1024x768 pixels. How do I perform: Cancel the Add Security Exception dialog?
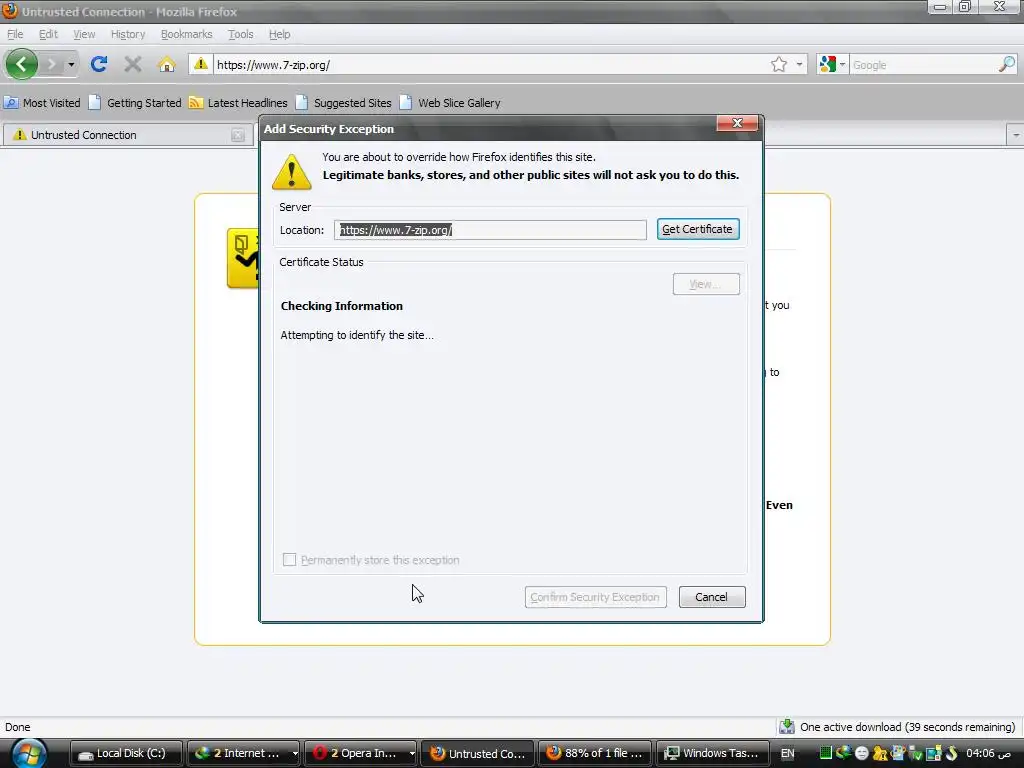pyautogui.click(x=712, y=597)
